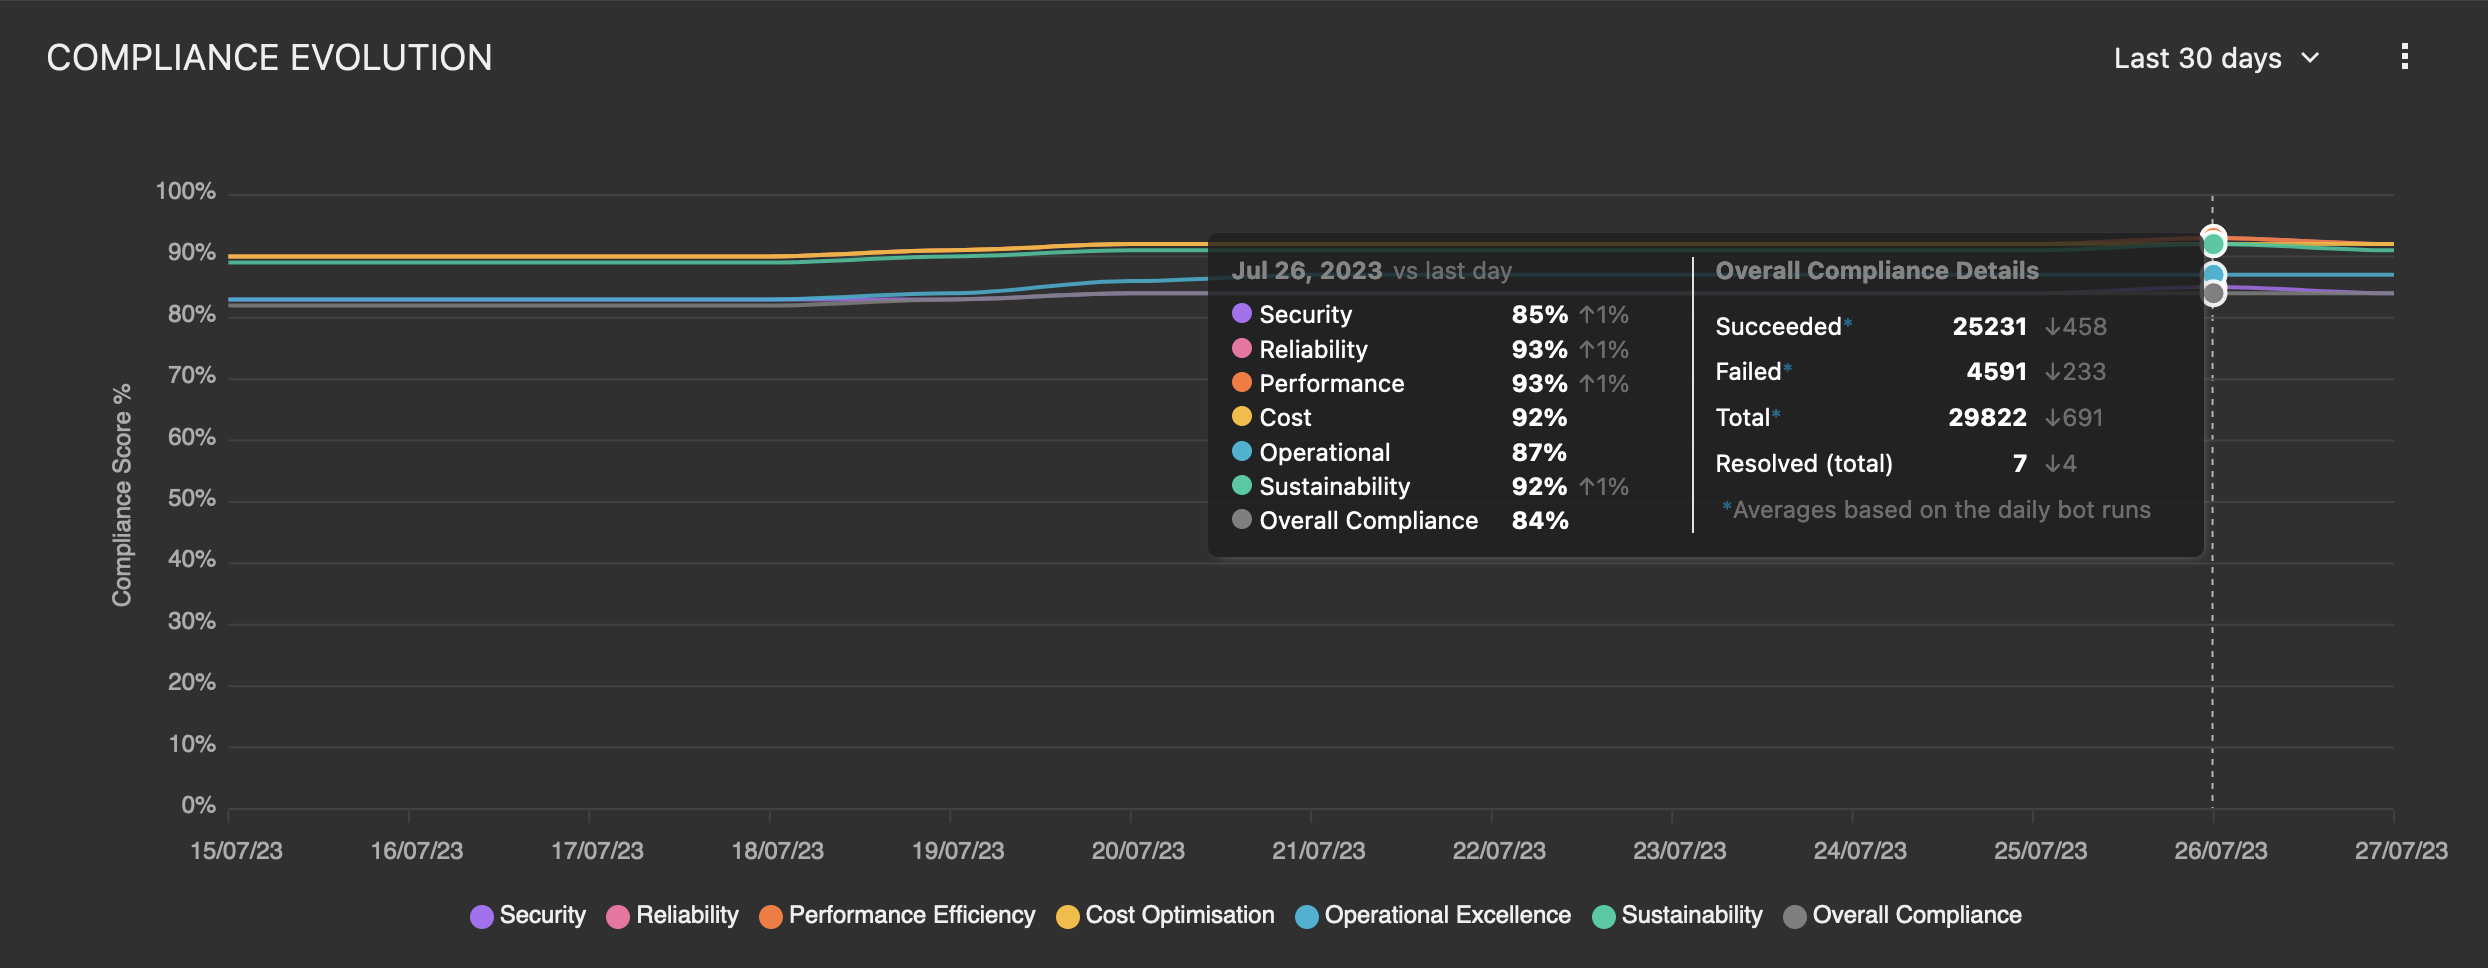
Task: Click the Failed count in tooltip
Action: (x=1996, y=372)
